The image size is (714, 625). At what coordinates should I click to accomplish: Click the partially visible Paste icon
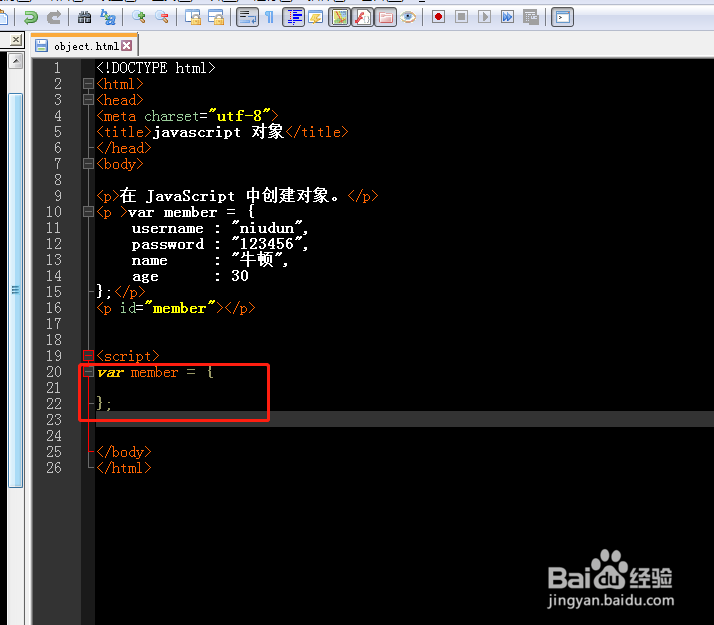[4, 18]
